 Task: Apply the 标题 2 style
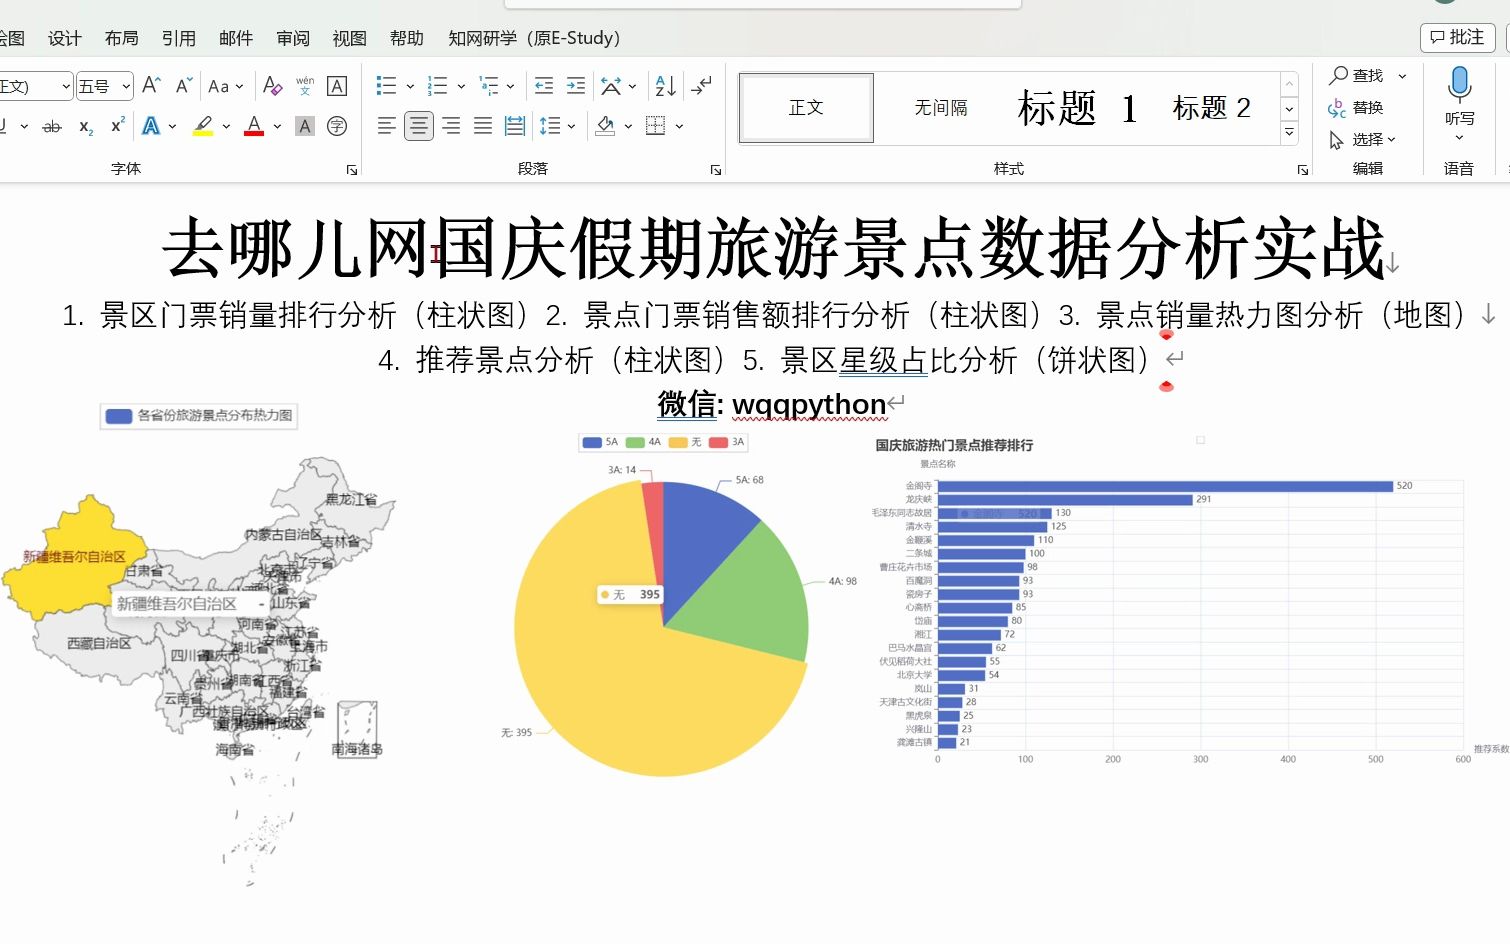coord(1212,108)
